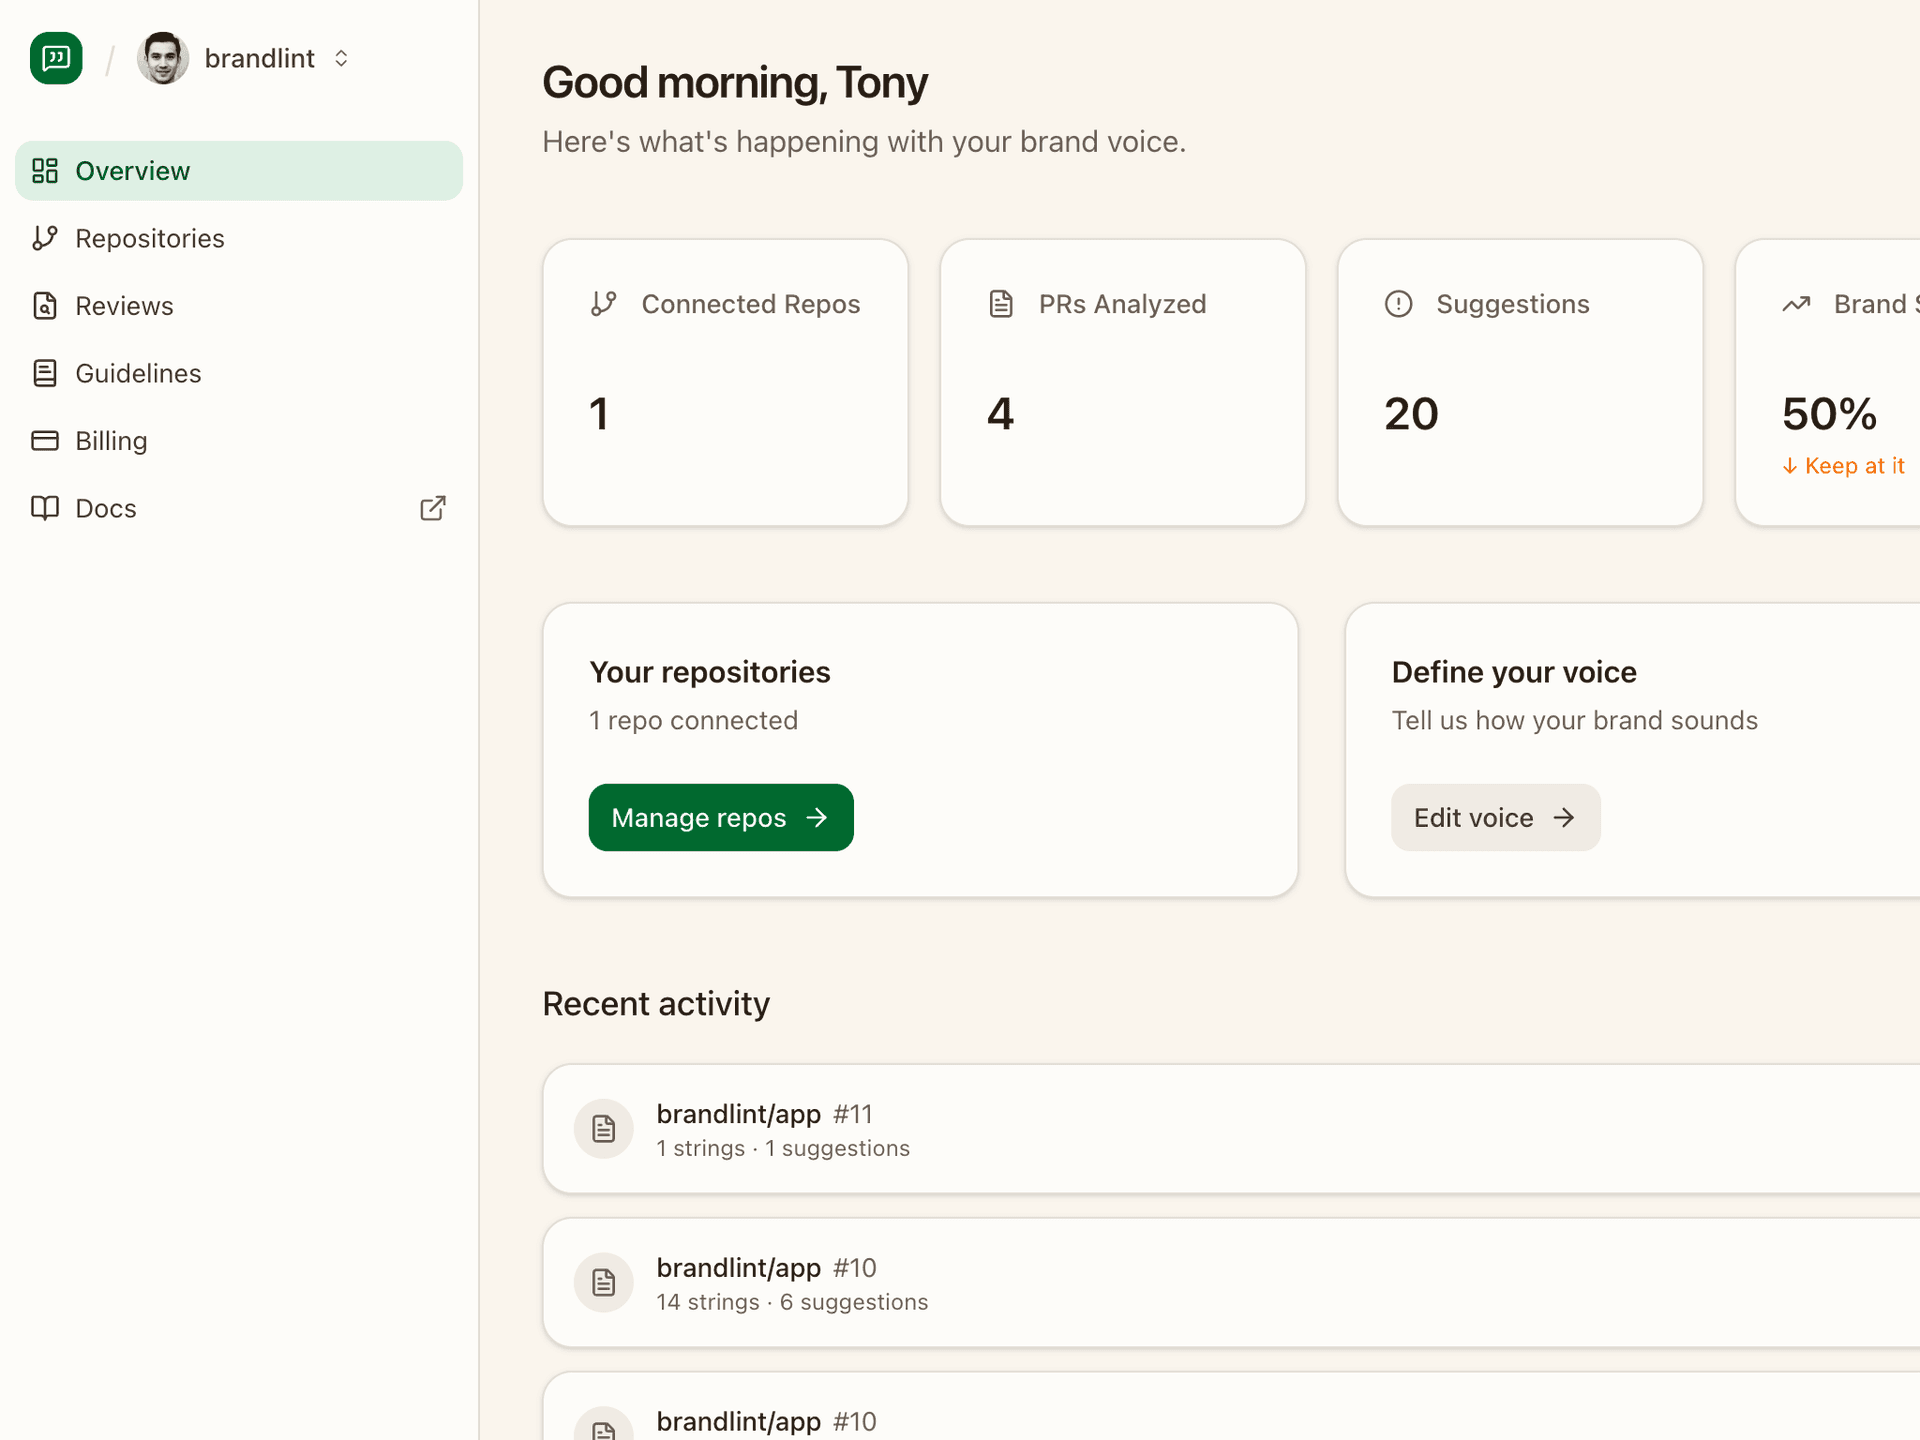This screenshot has height=1440, width=1920.
Task: Click the Edit voice button
Action: click(x=1495, y=817)
